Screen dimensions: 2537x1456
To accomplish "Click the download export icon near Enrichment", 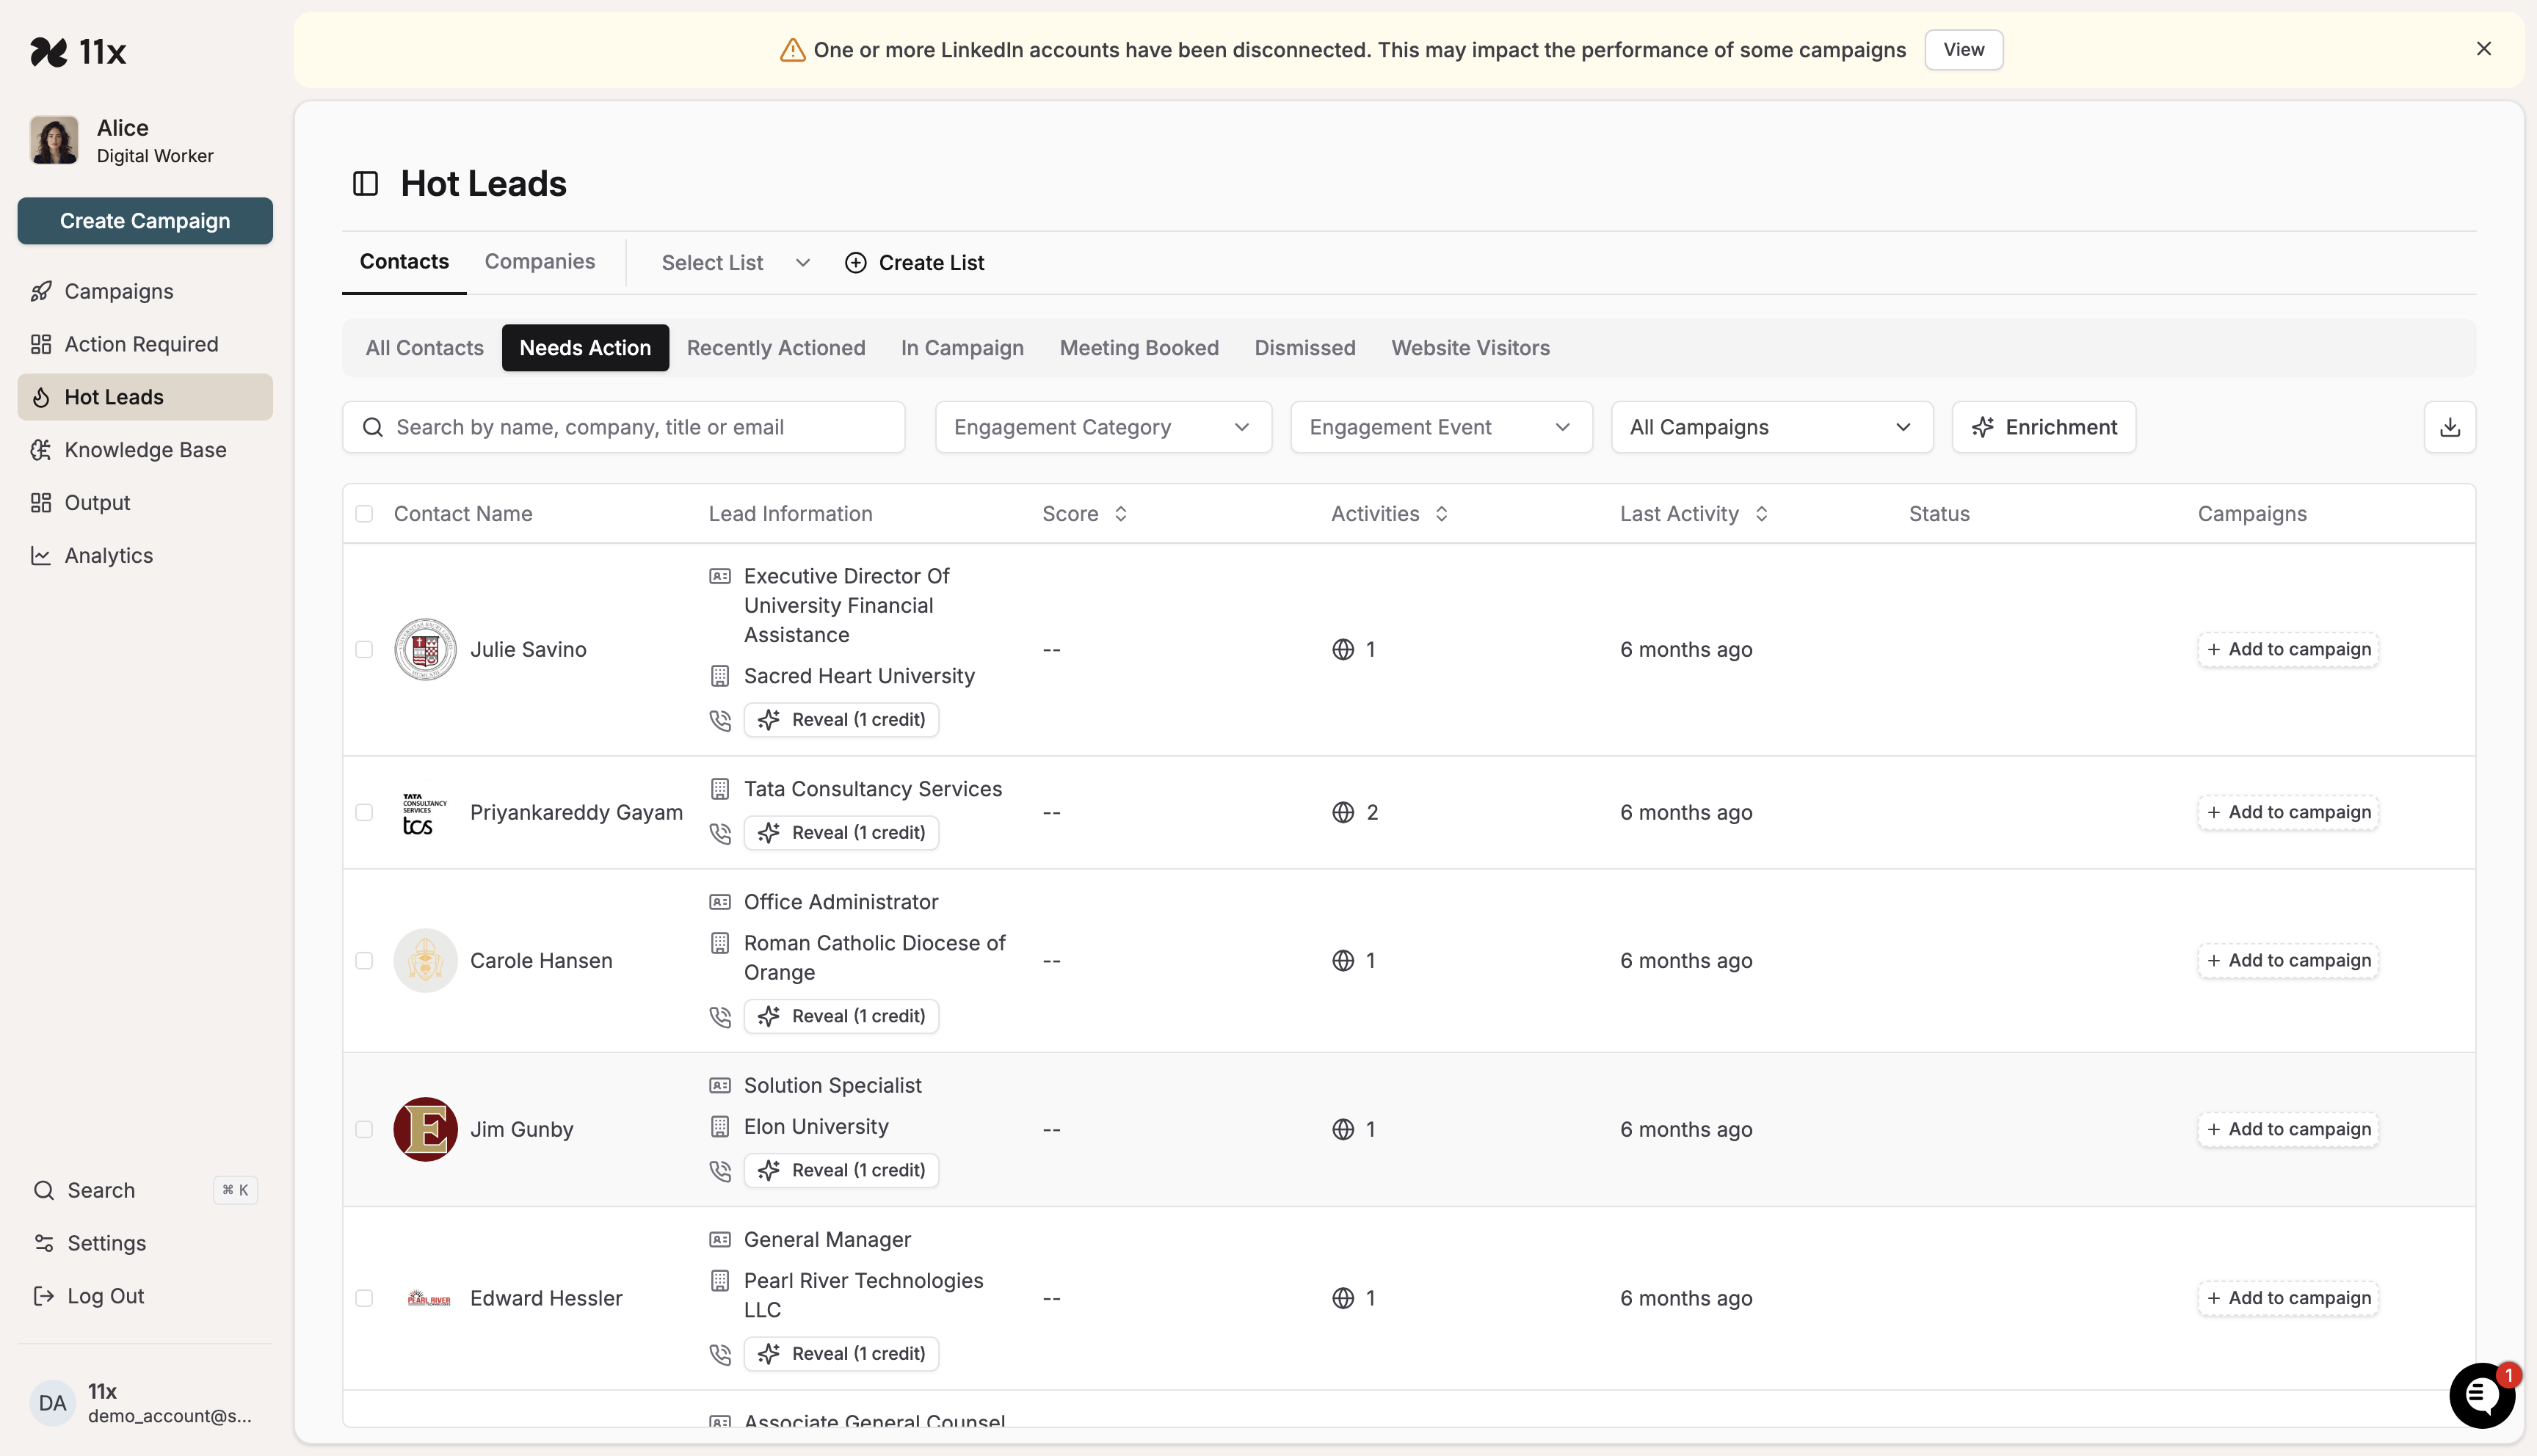I will [x=2450, y=427].
